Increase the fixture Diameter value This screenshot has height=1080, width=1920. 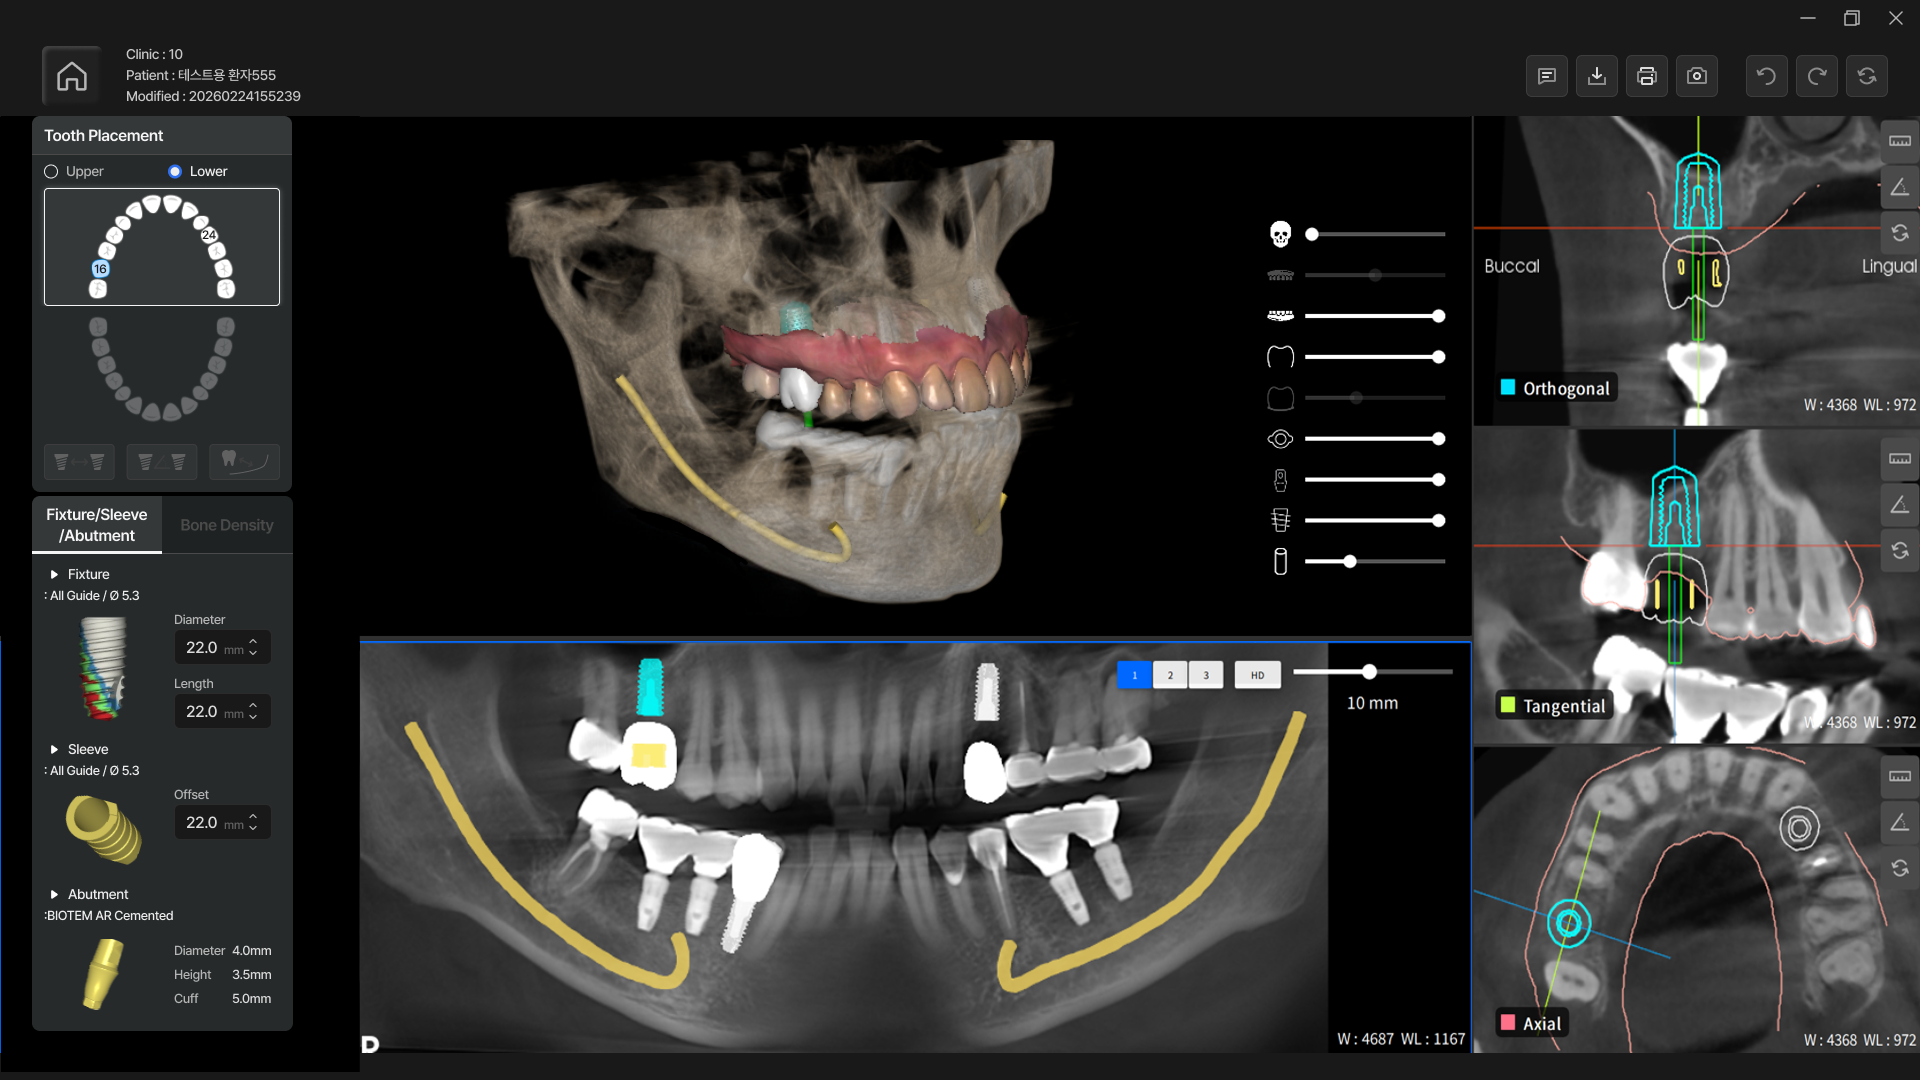tap(253, 642)
